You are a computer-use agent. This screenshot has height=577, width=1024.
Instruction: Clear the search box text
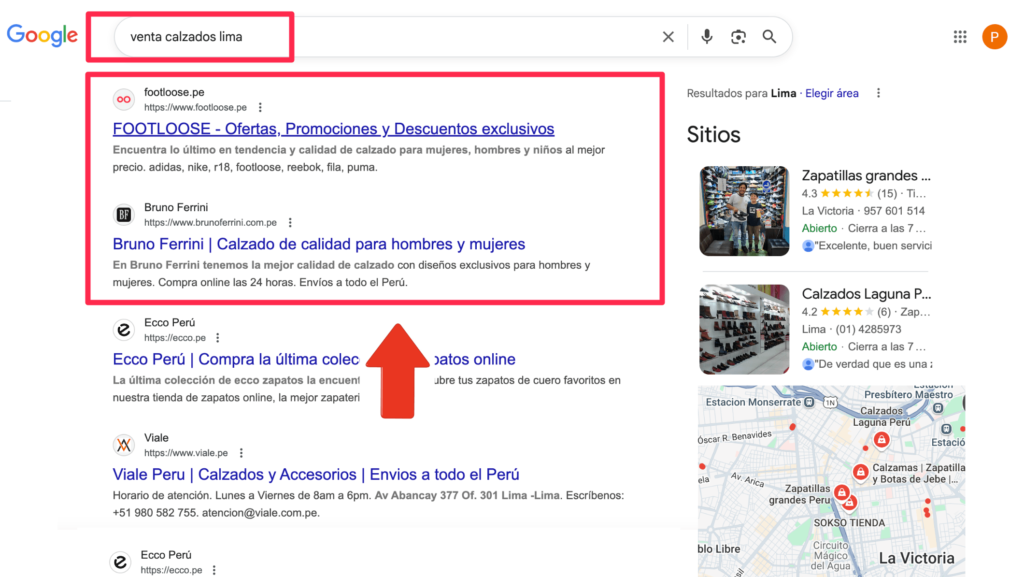click(x=667, y=37)
